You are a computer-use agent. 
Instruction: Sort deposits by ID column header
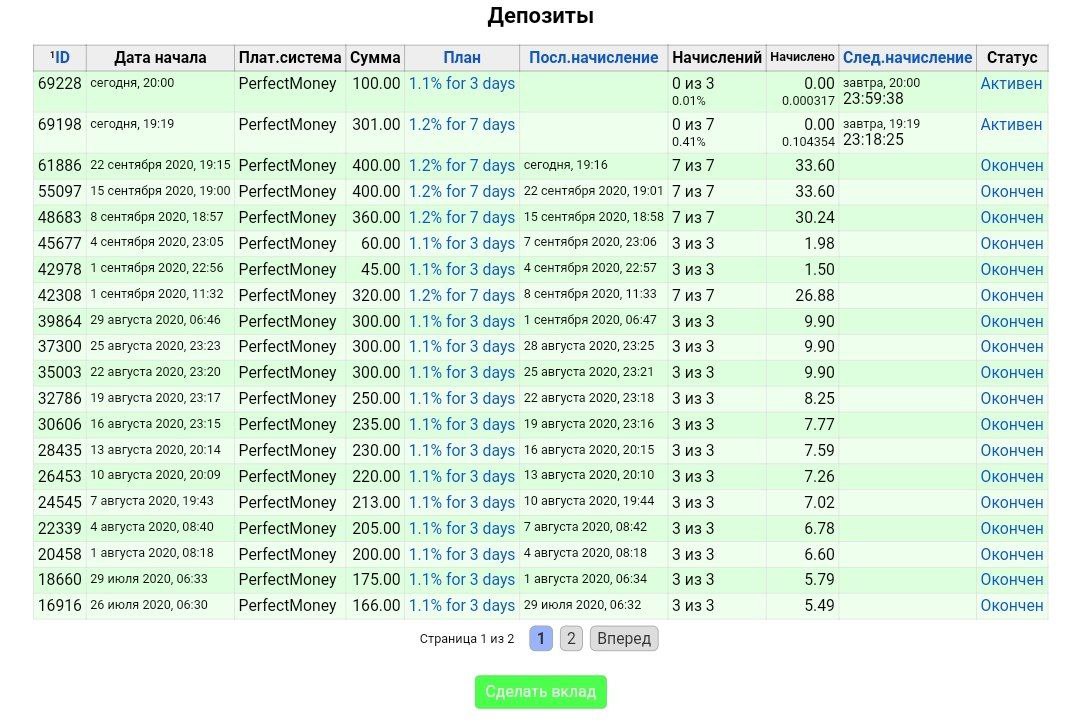60,57
